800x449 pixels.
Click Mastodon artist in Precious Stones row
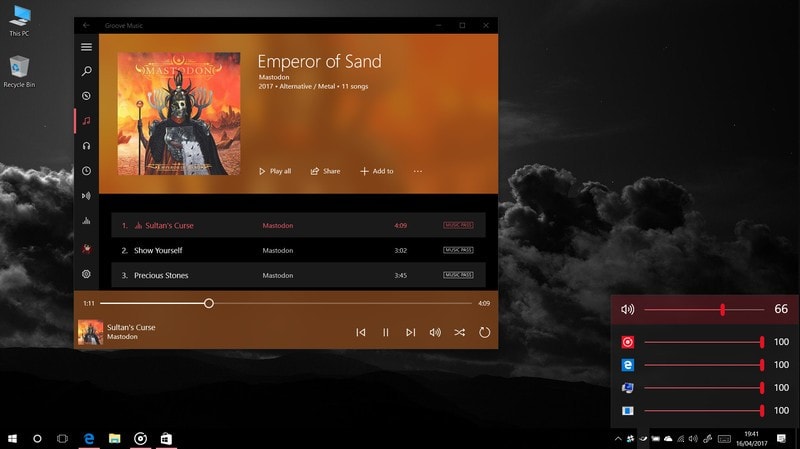coord(278,276)
